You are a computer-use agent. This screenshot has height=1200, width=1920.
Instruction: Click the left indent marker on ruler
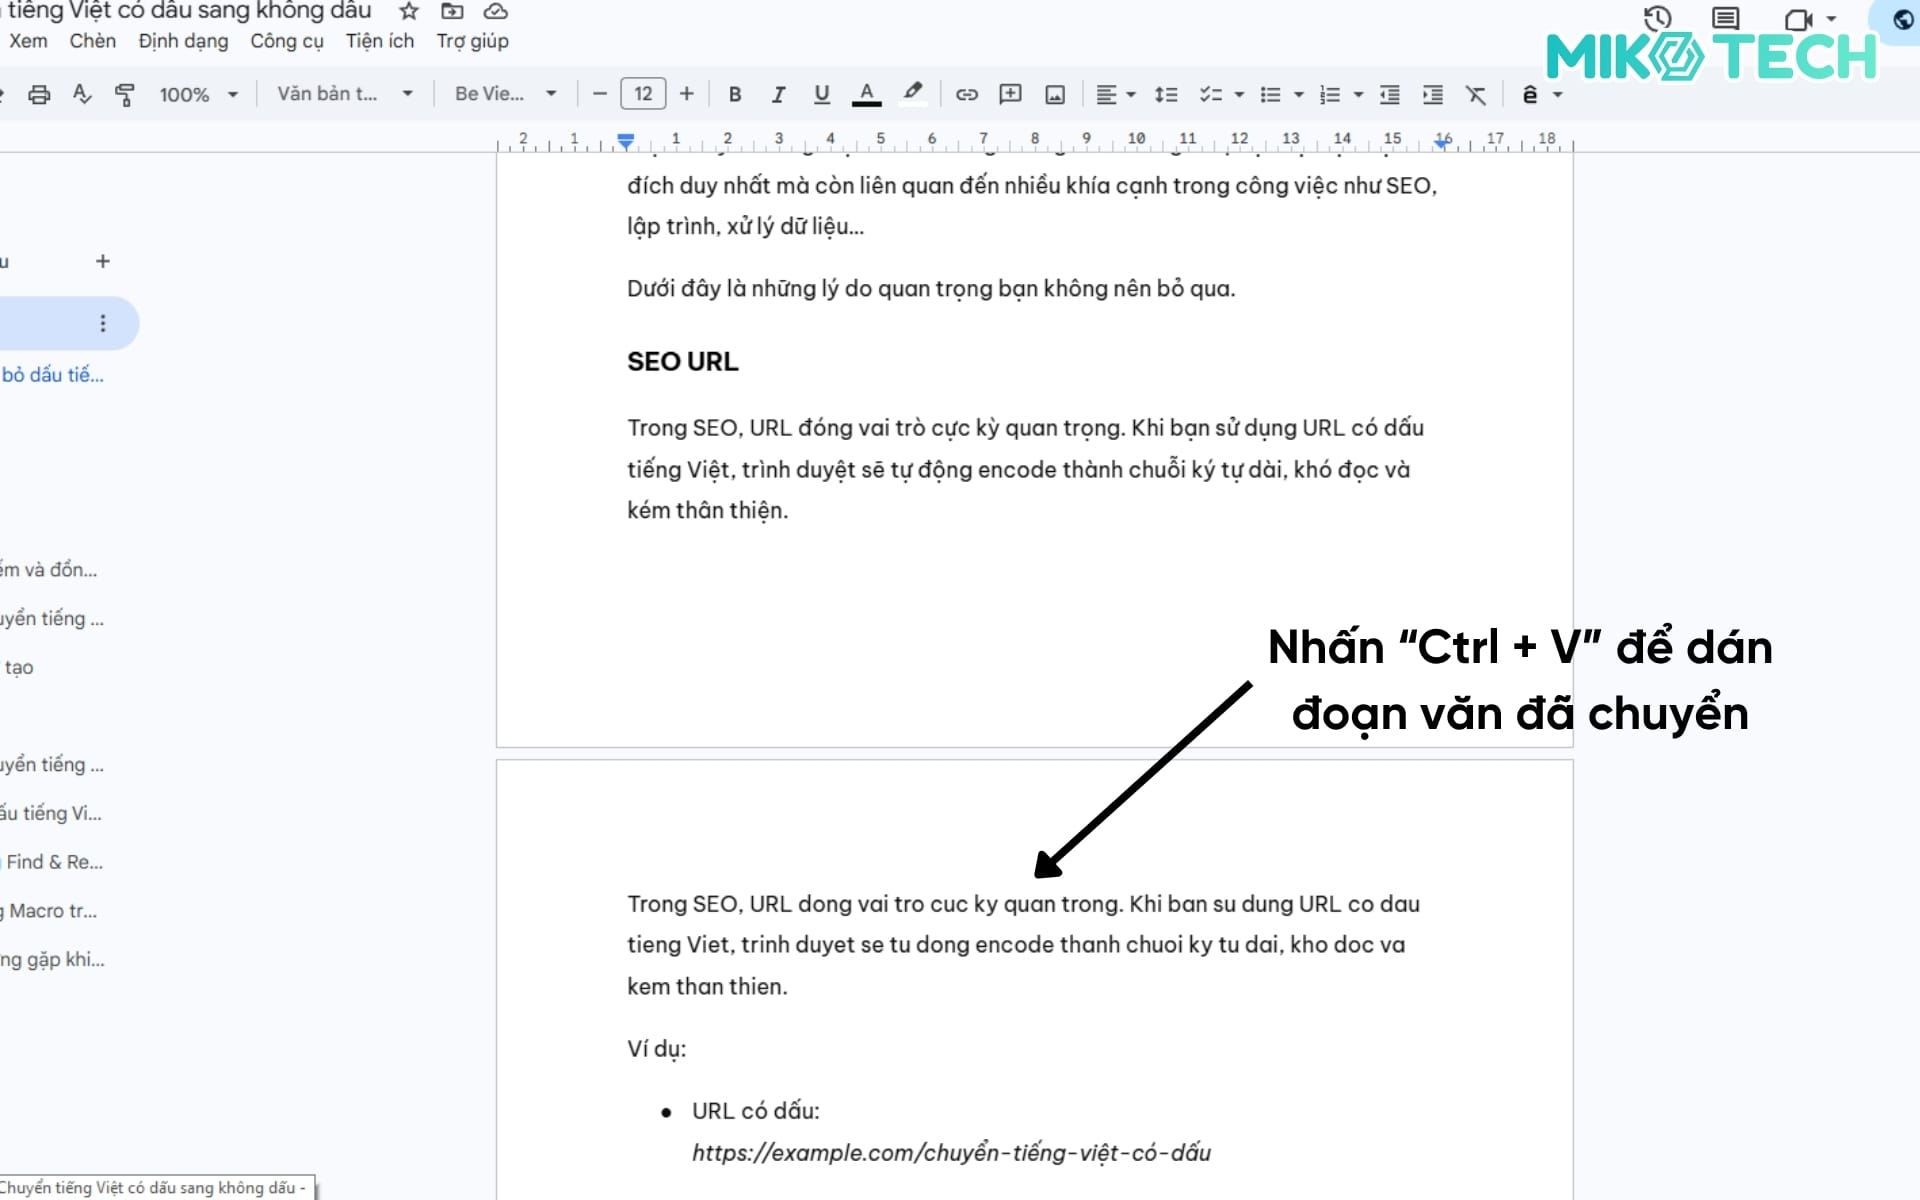pos(626,141)
